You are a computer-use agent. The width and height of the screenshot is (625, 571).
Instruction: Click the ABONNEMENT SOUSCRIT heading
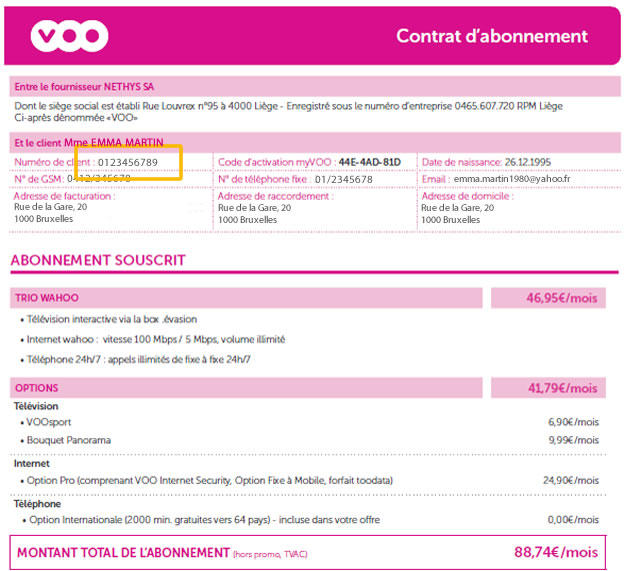(98, 260)
